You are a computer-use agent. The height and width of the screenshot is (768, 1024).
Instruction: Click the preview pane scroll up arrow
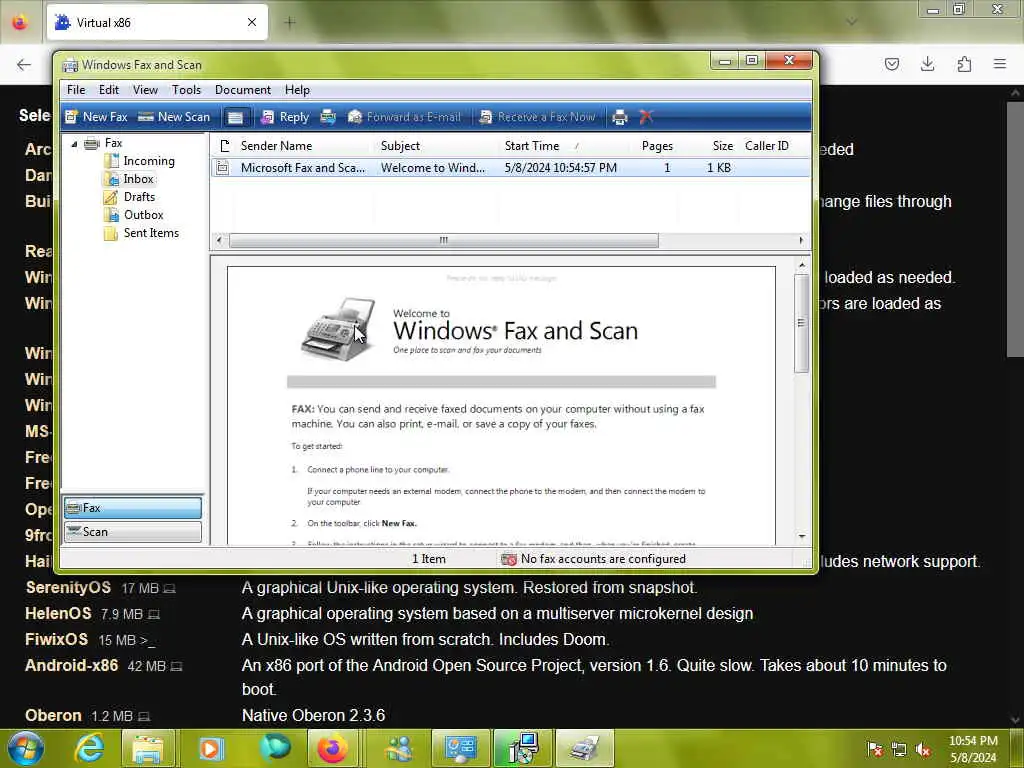click(802, 265)
